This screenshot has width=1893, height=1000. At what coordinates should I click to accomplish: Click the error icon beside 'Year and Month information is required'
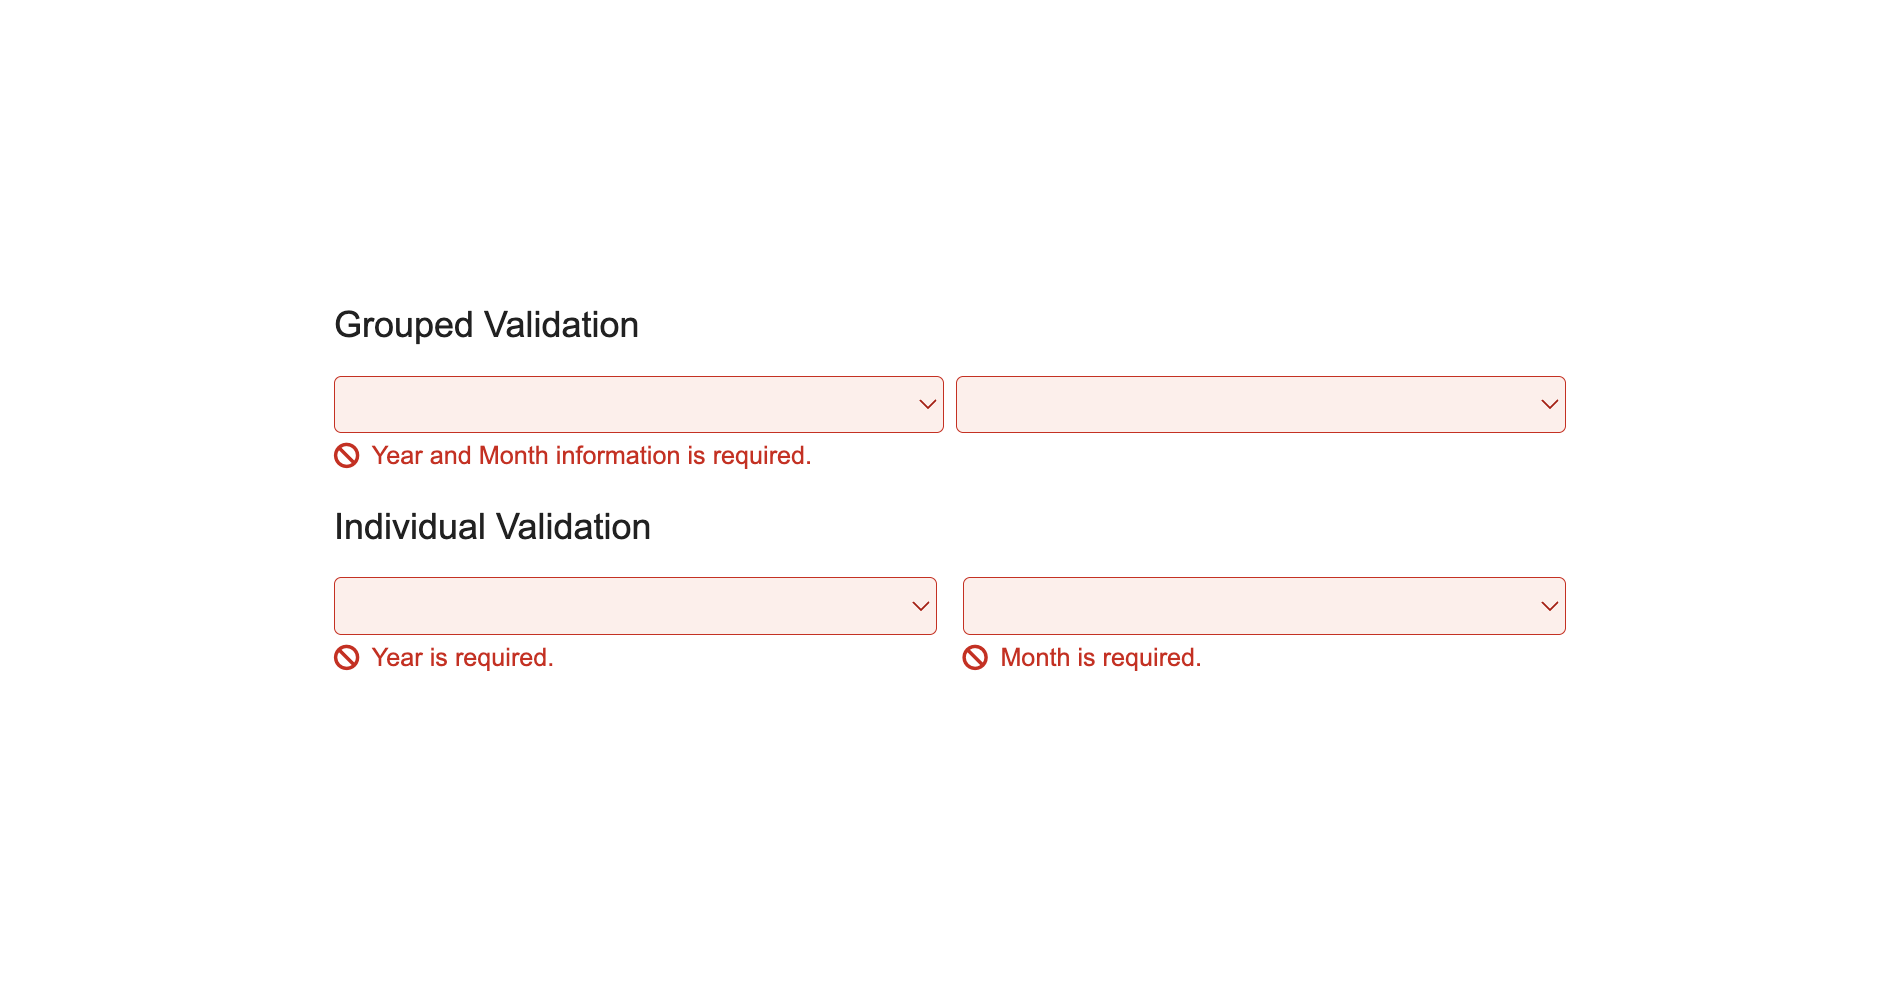click(346, 456)
